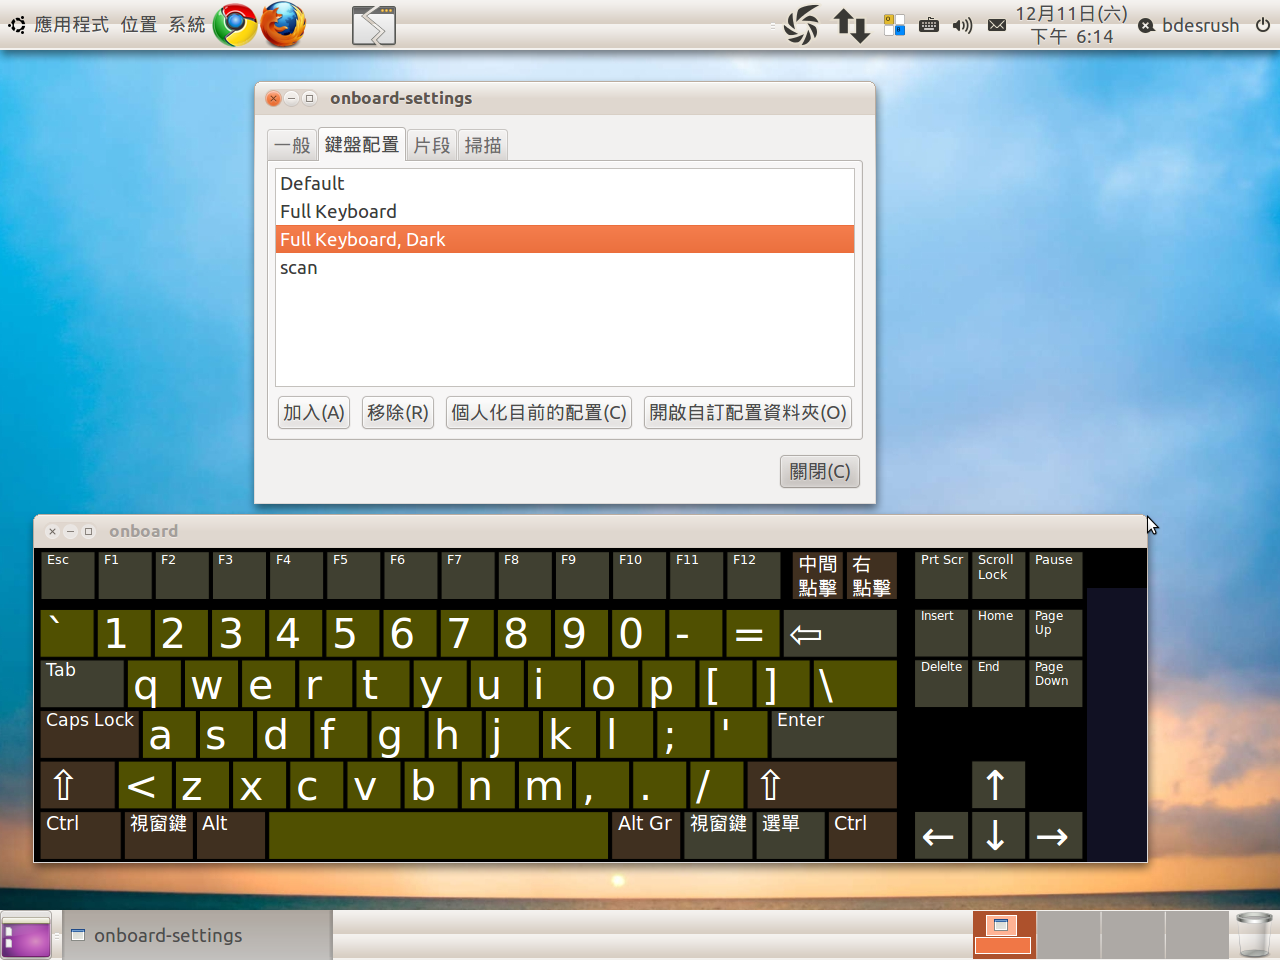The height and width of the screenshot is (960, 1280).
Task: Open the volume control in the tray
Action: coord(962,25)
